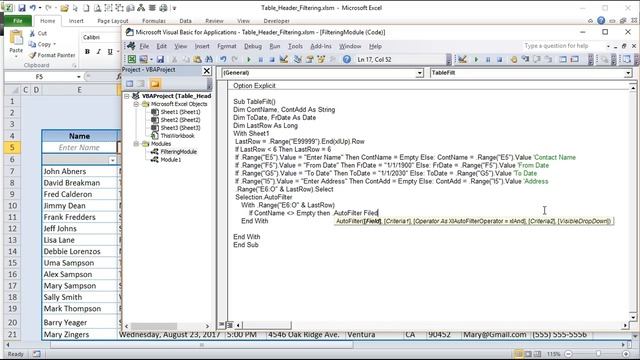Click the Paste button in Excel ribbon
The width and height of the screenshot is (640, 360).
(x=16, y=43)
